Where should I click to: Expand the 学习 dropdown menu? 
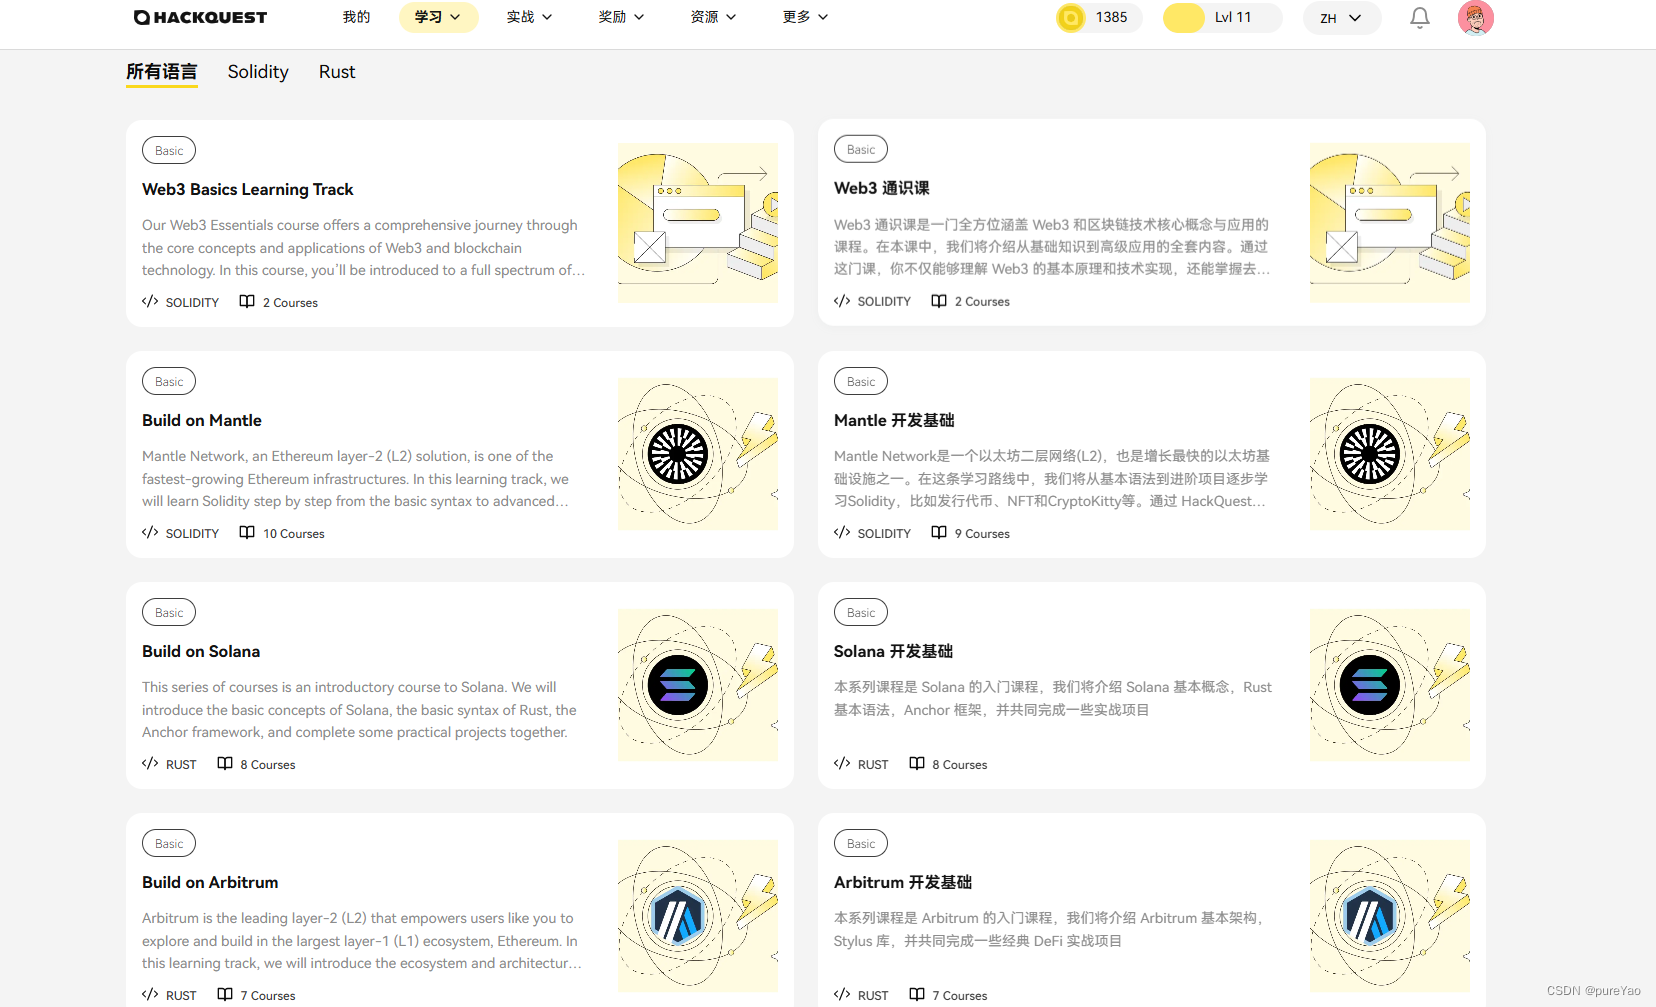pos(438,17)
